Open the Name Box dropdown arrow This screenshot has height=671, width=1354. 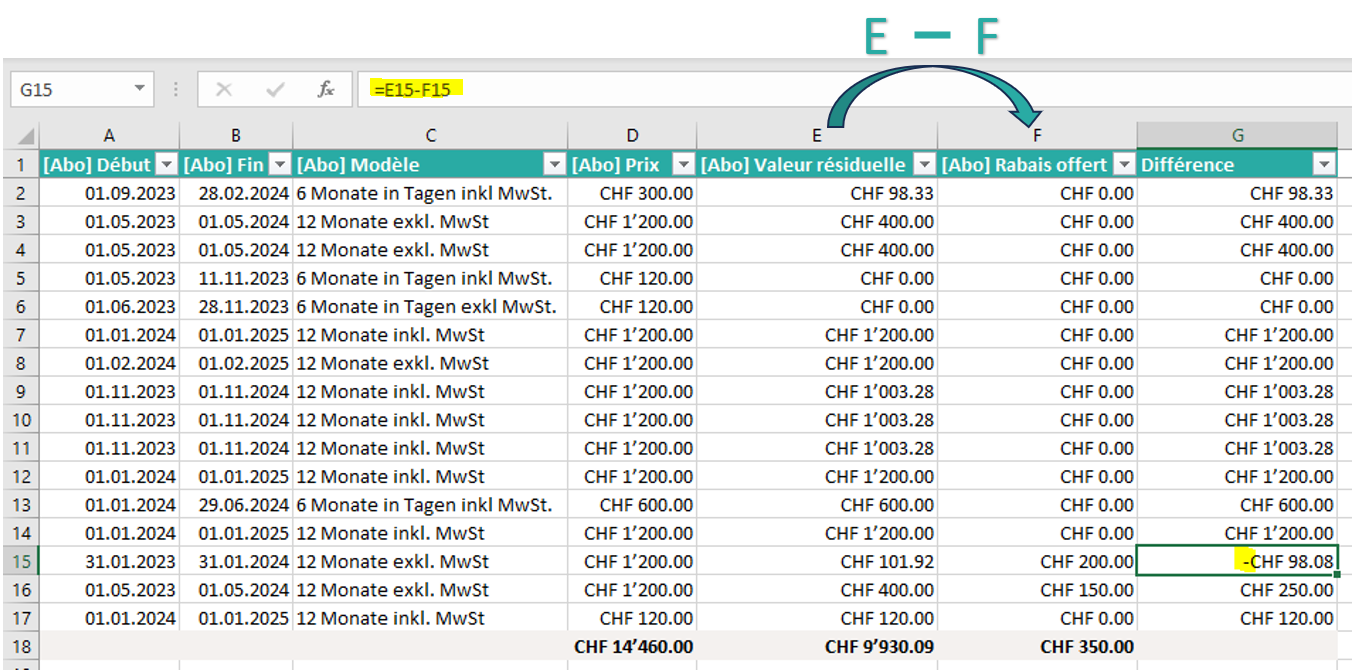click(x=139, y=90)
